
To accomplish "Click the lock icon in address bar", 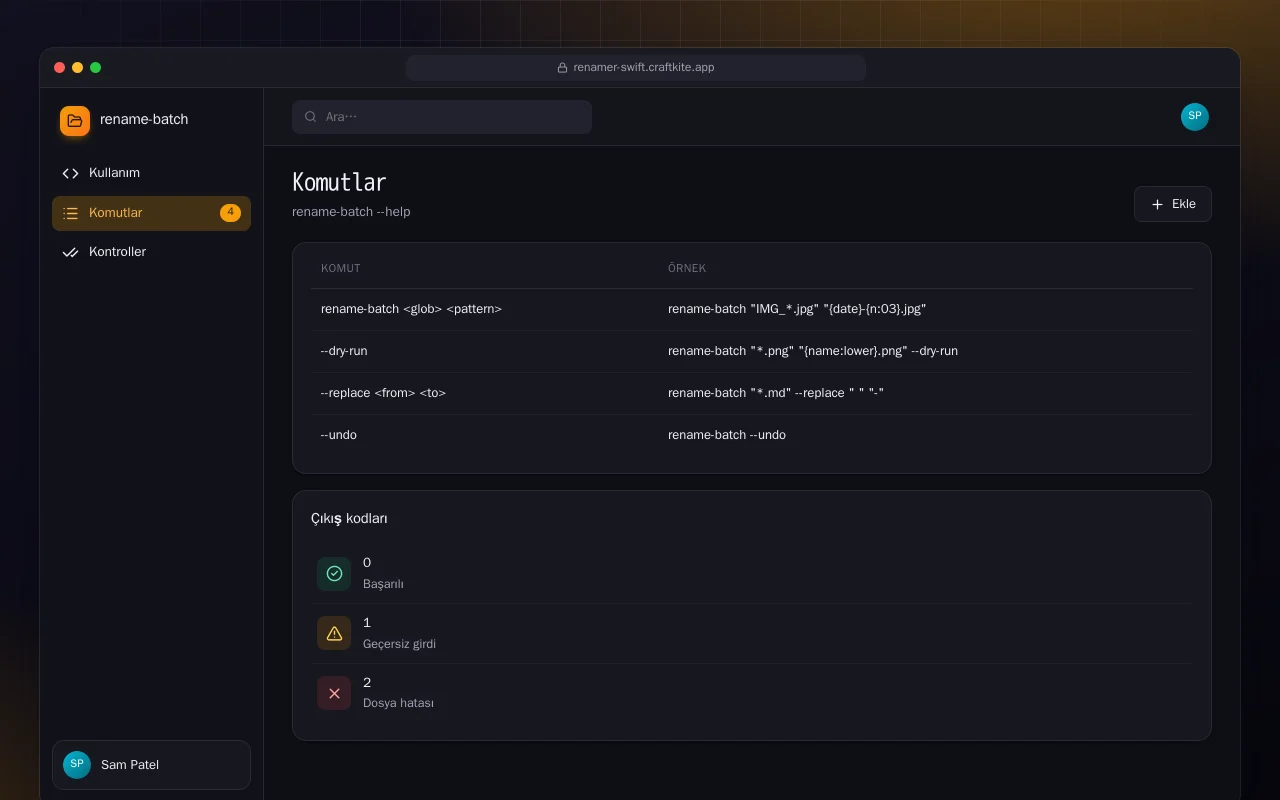I will 562,68.
